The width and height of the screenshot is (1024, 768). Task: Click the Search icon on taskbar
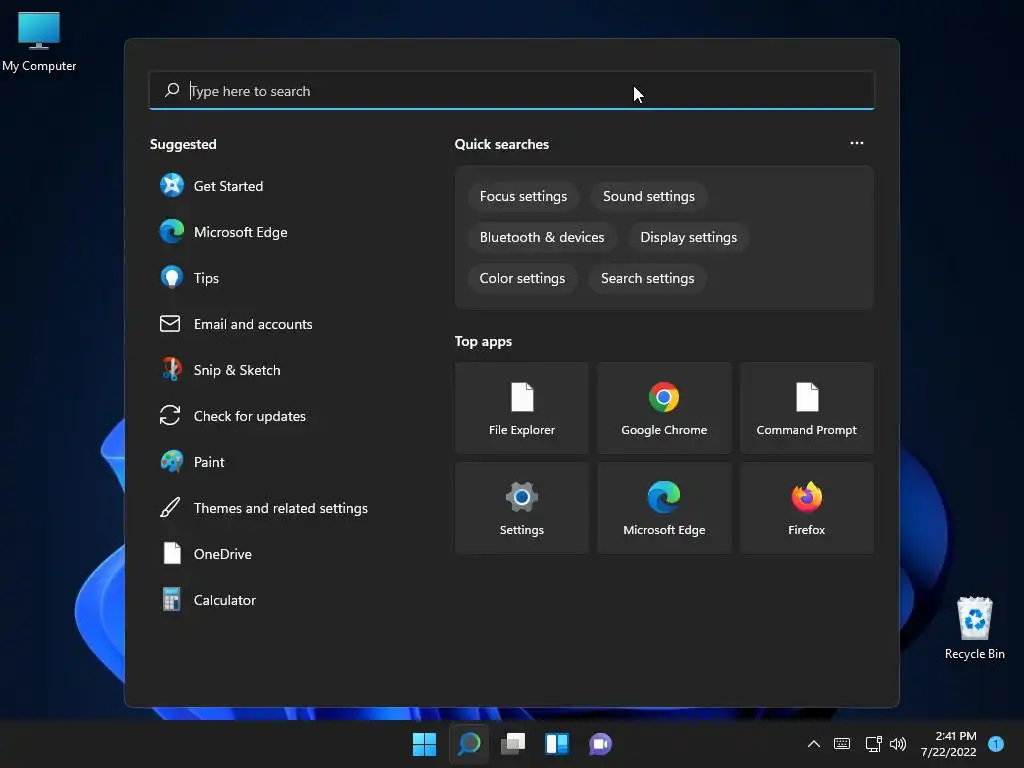pos(469,744)
